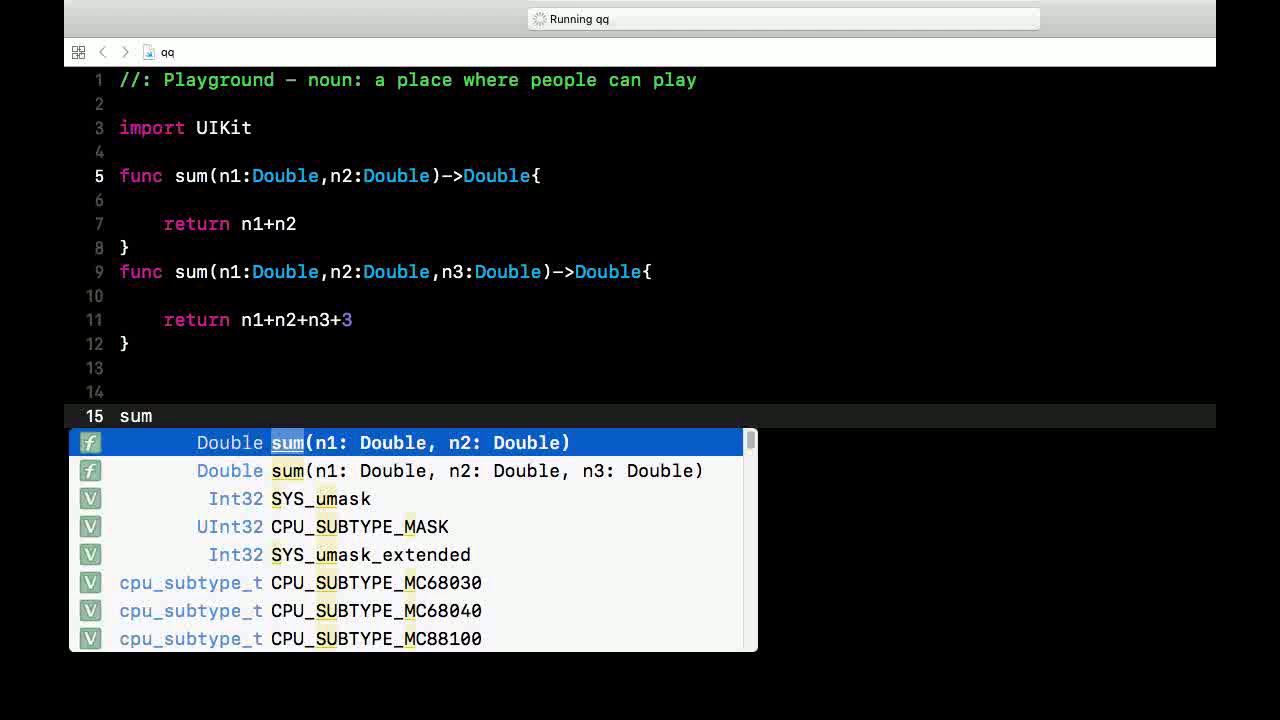This screenshot has width=1280, height=720.
Task: Click the Running qq activity status
Action: tap(784, 19)
